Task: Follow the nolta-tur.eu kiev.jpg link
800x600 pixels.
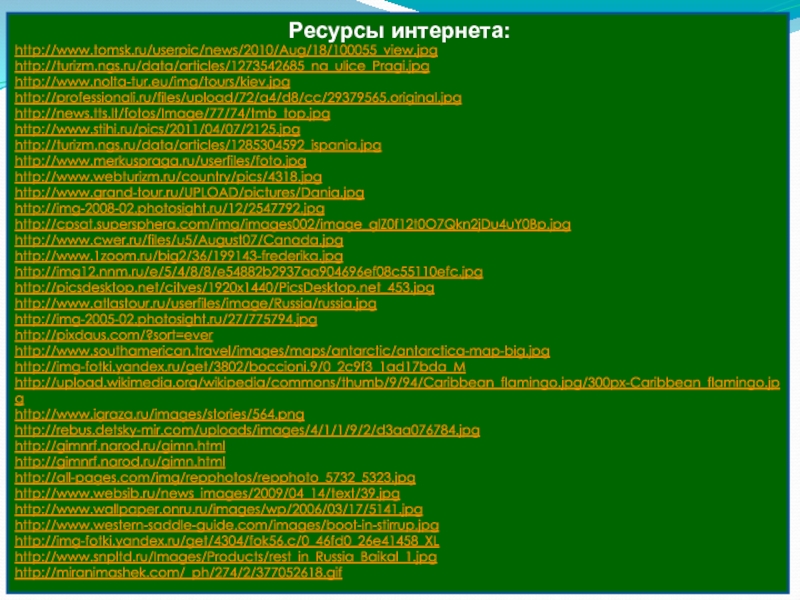Action: click(x=152, y=82)
